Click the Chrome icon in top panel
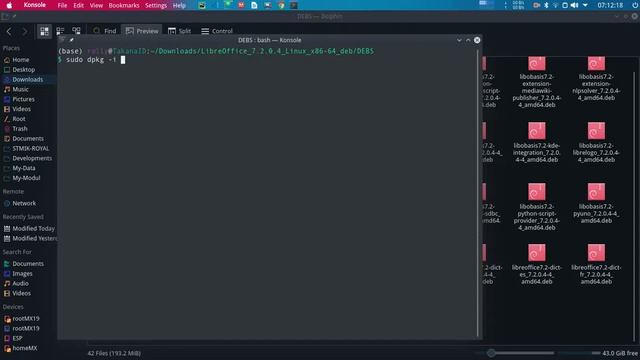This screenshot has width=640, height=360. click(x=281, y=5)
